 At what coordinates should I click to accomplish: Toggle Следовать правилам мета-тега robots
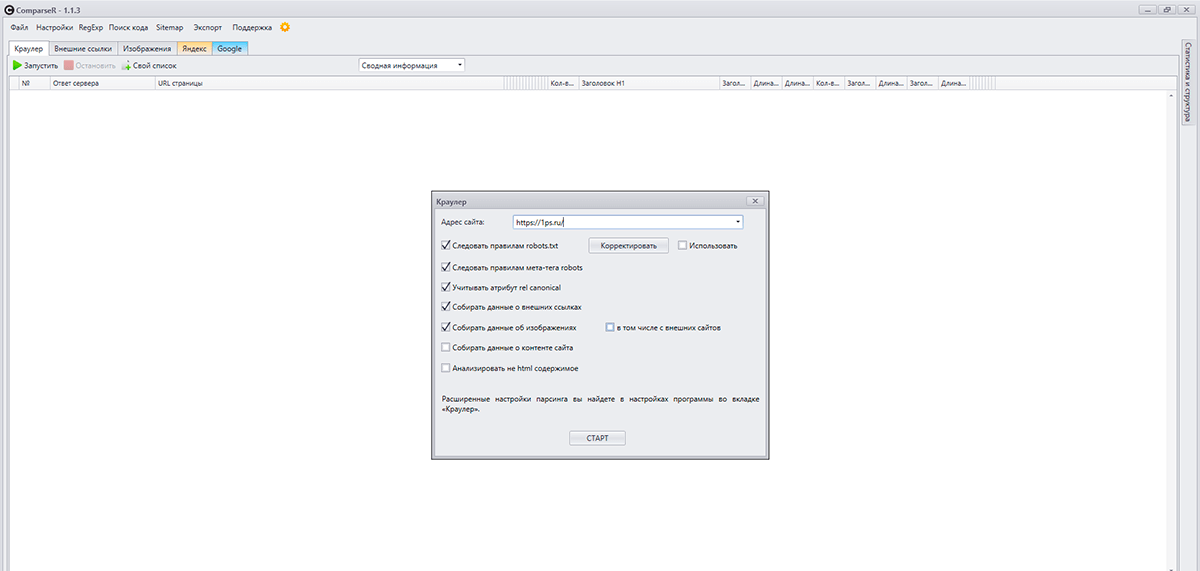(x=446, y=267)
